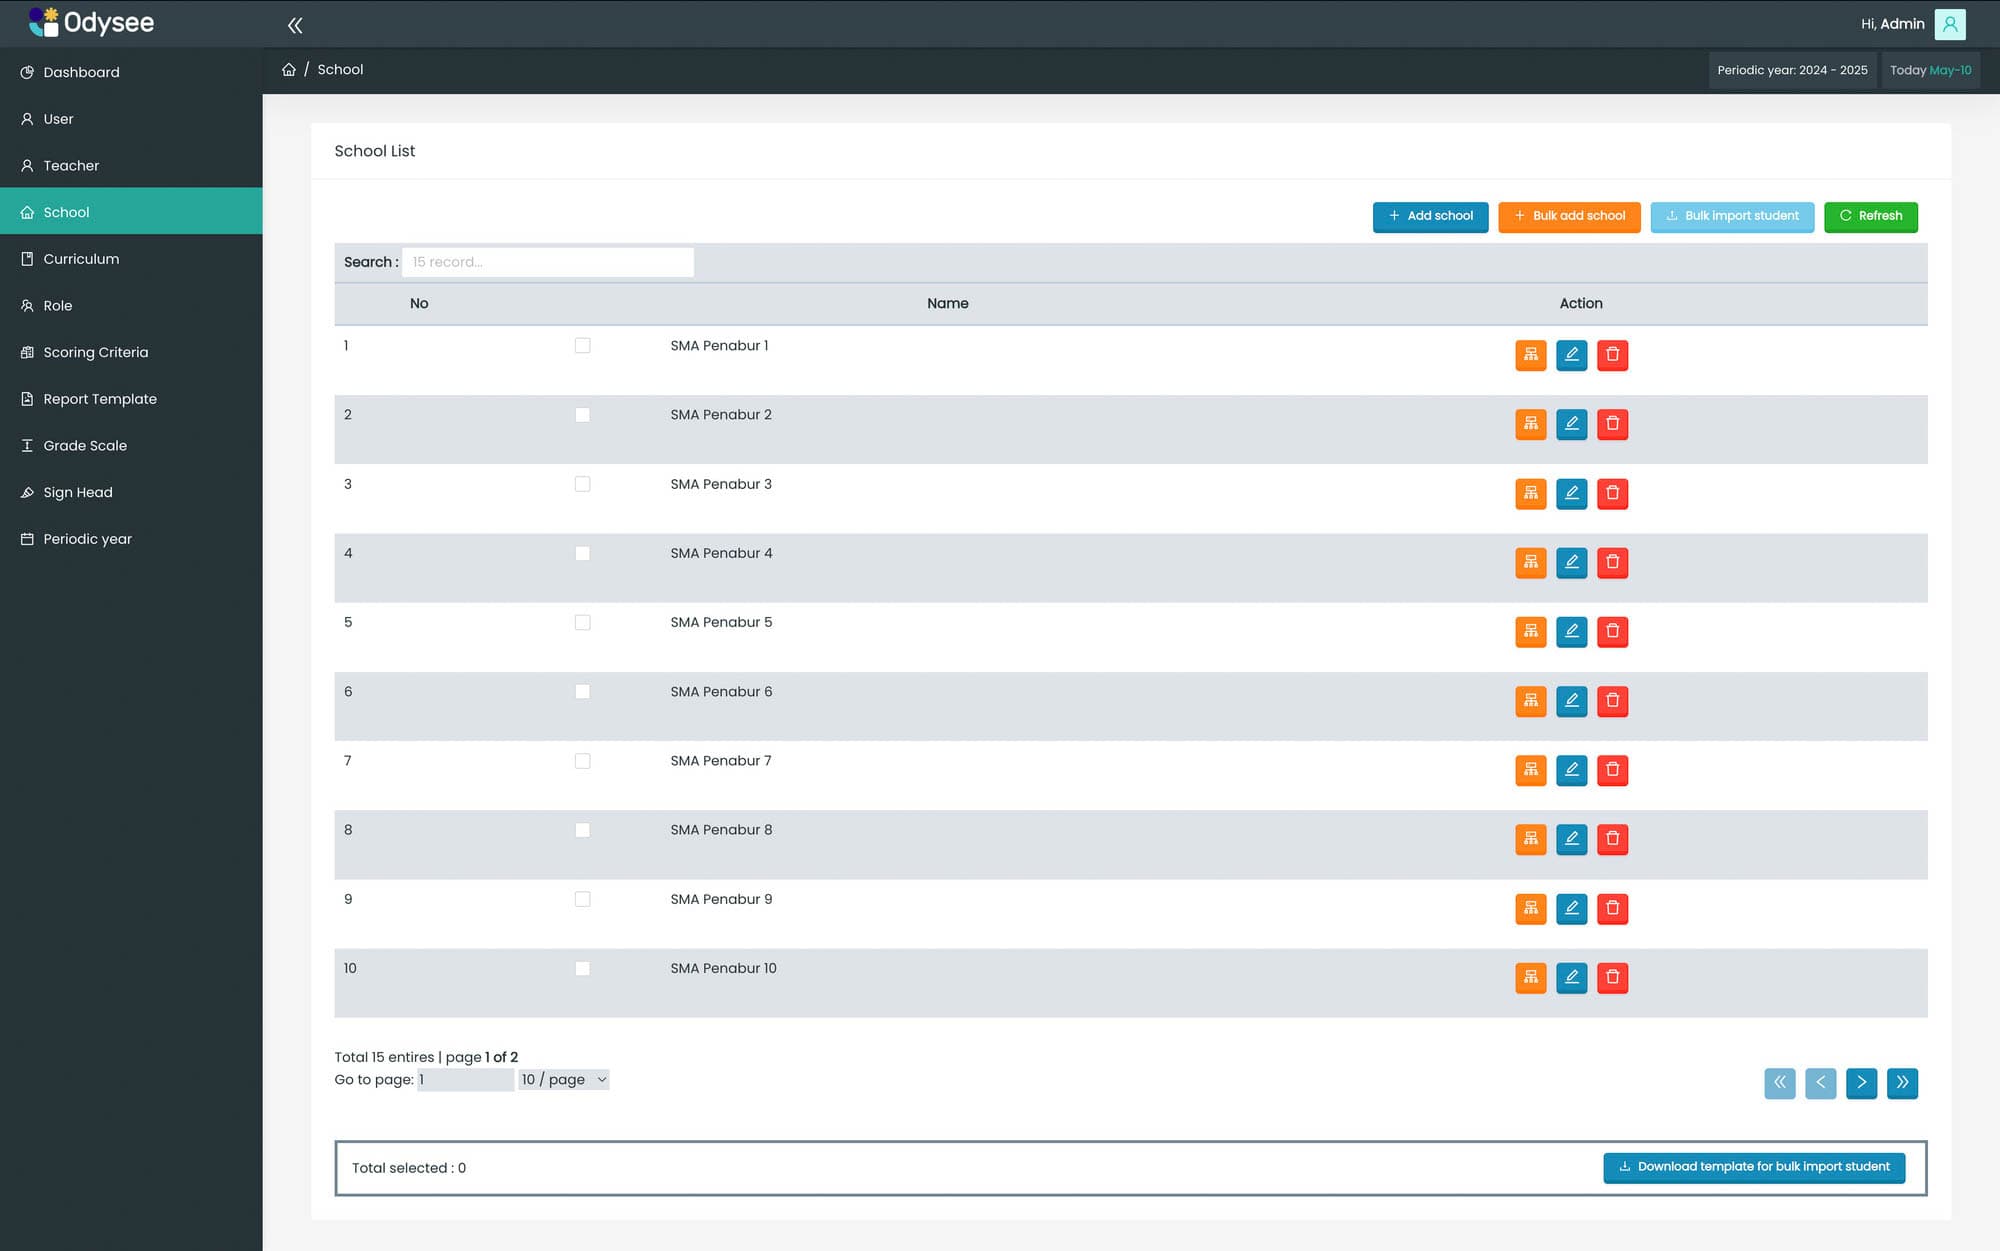Select the checkbox next to SMA Penabur 4
2000x1251 pixels.
pos(583,553)
